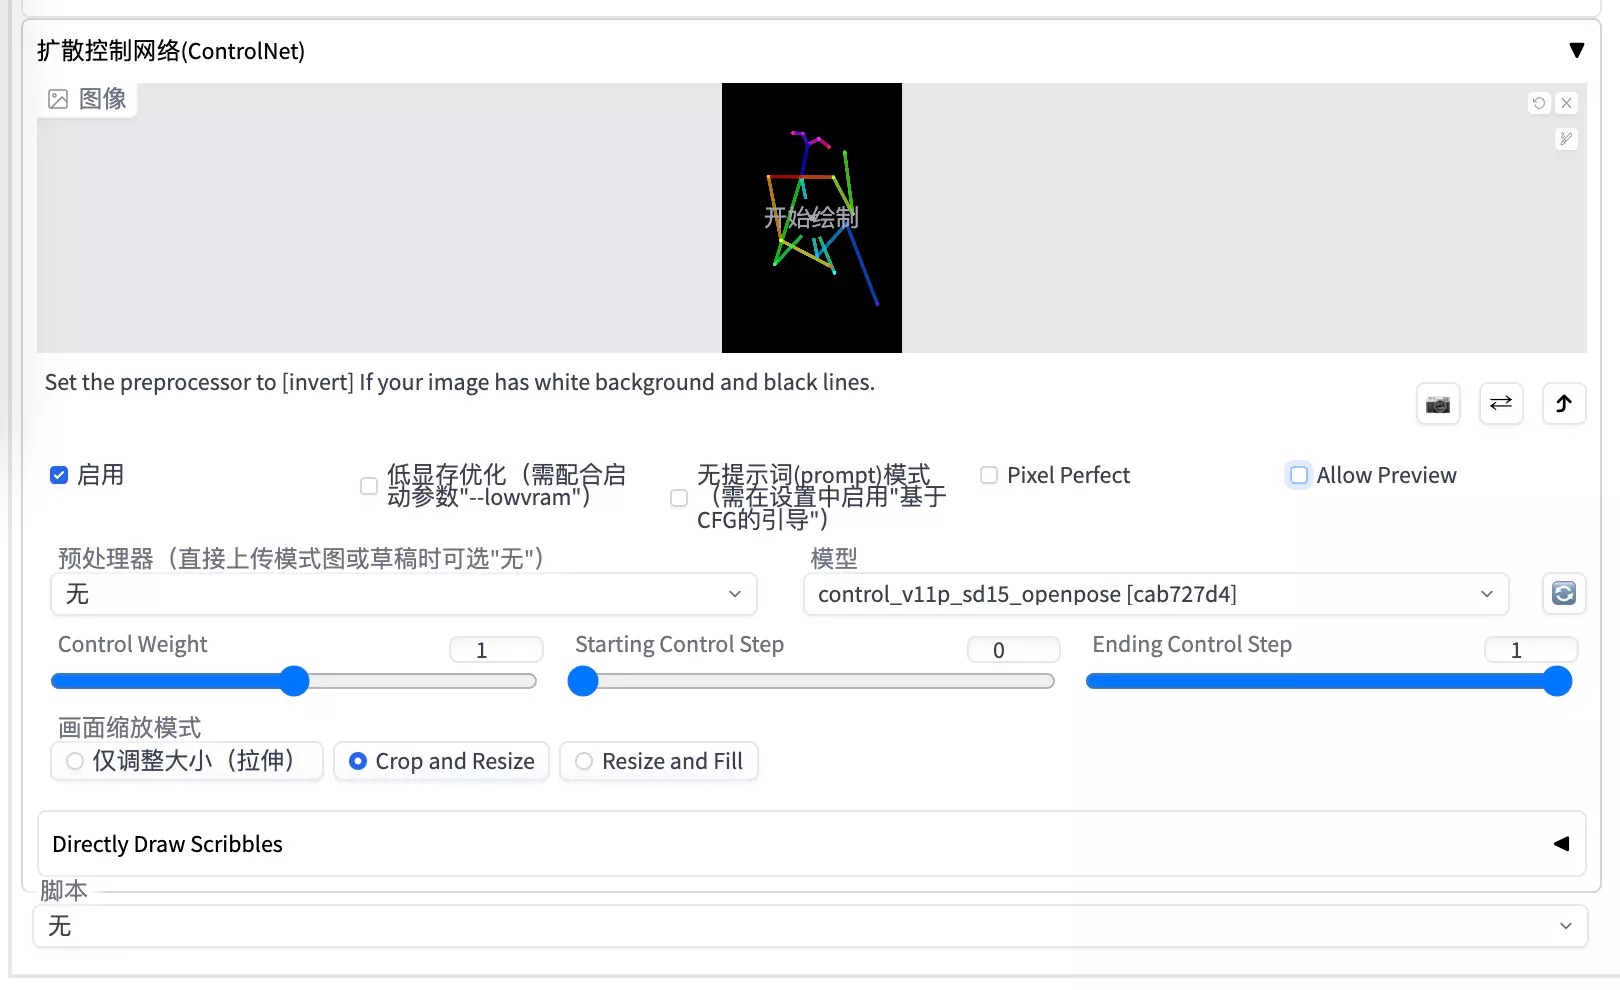This screenshot has width=1620, height=990.
Task: Collapse the ControlNet panel triangle
Action: point(1577,49)
